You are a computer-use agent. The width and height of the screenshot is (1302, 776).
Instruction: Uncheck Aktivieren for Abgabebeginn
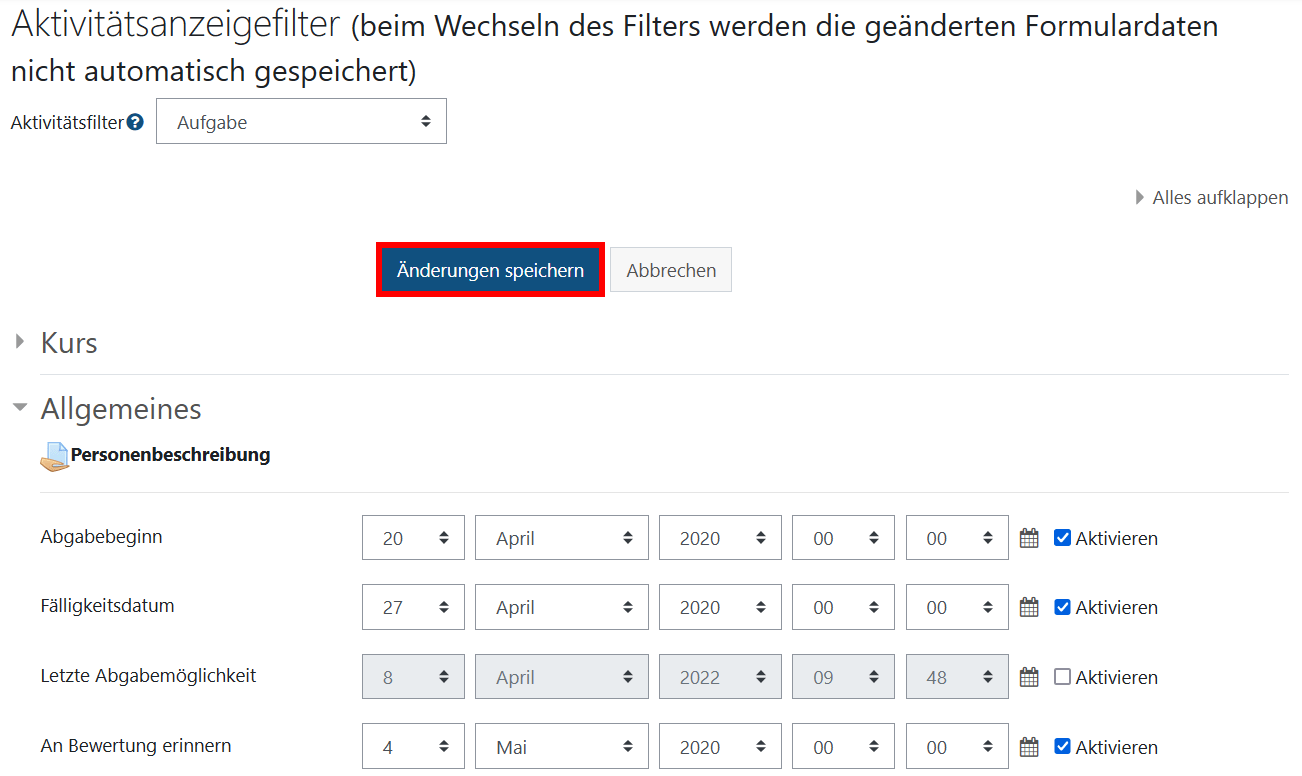pos(1063,537)
